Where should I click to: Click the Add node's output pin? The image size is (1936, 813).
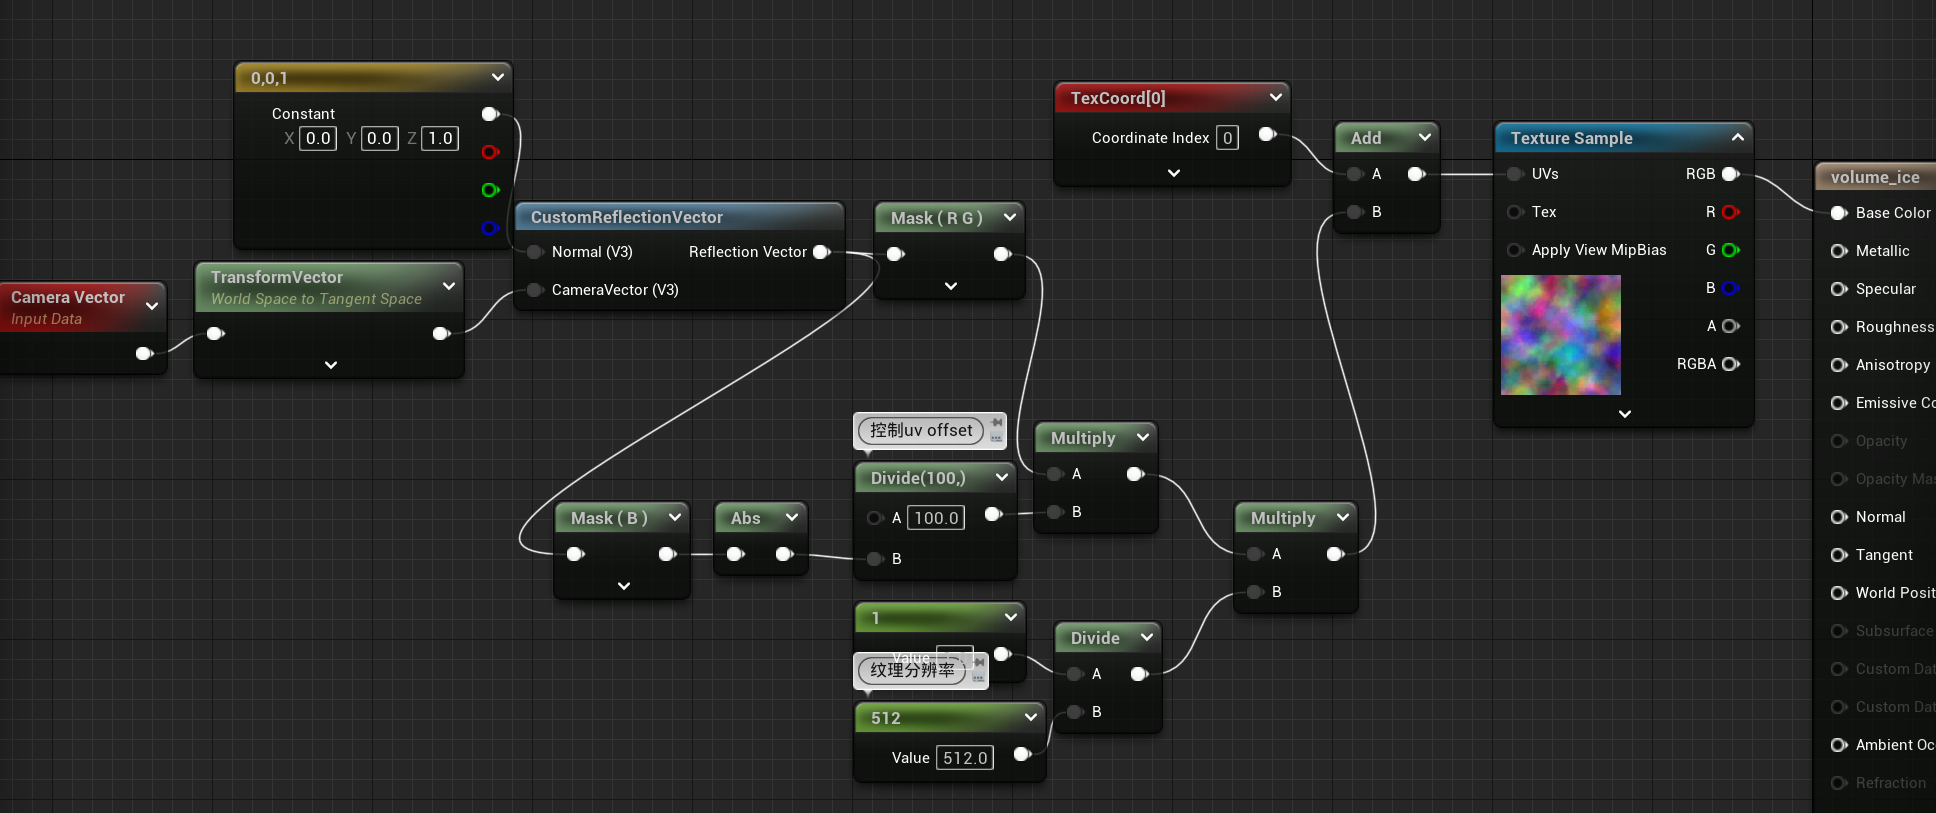click(x=1416, y=174)
